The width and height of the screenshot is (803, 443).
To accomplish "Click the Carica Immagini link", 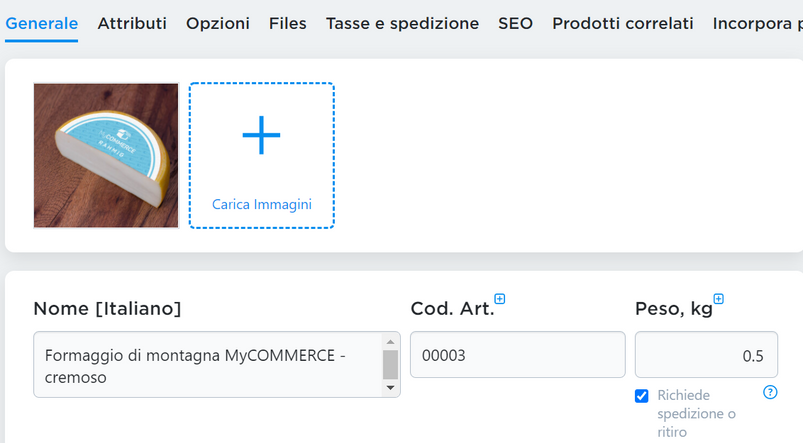I will tap(262, 204).
